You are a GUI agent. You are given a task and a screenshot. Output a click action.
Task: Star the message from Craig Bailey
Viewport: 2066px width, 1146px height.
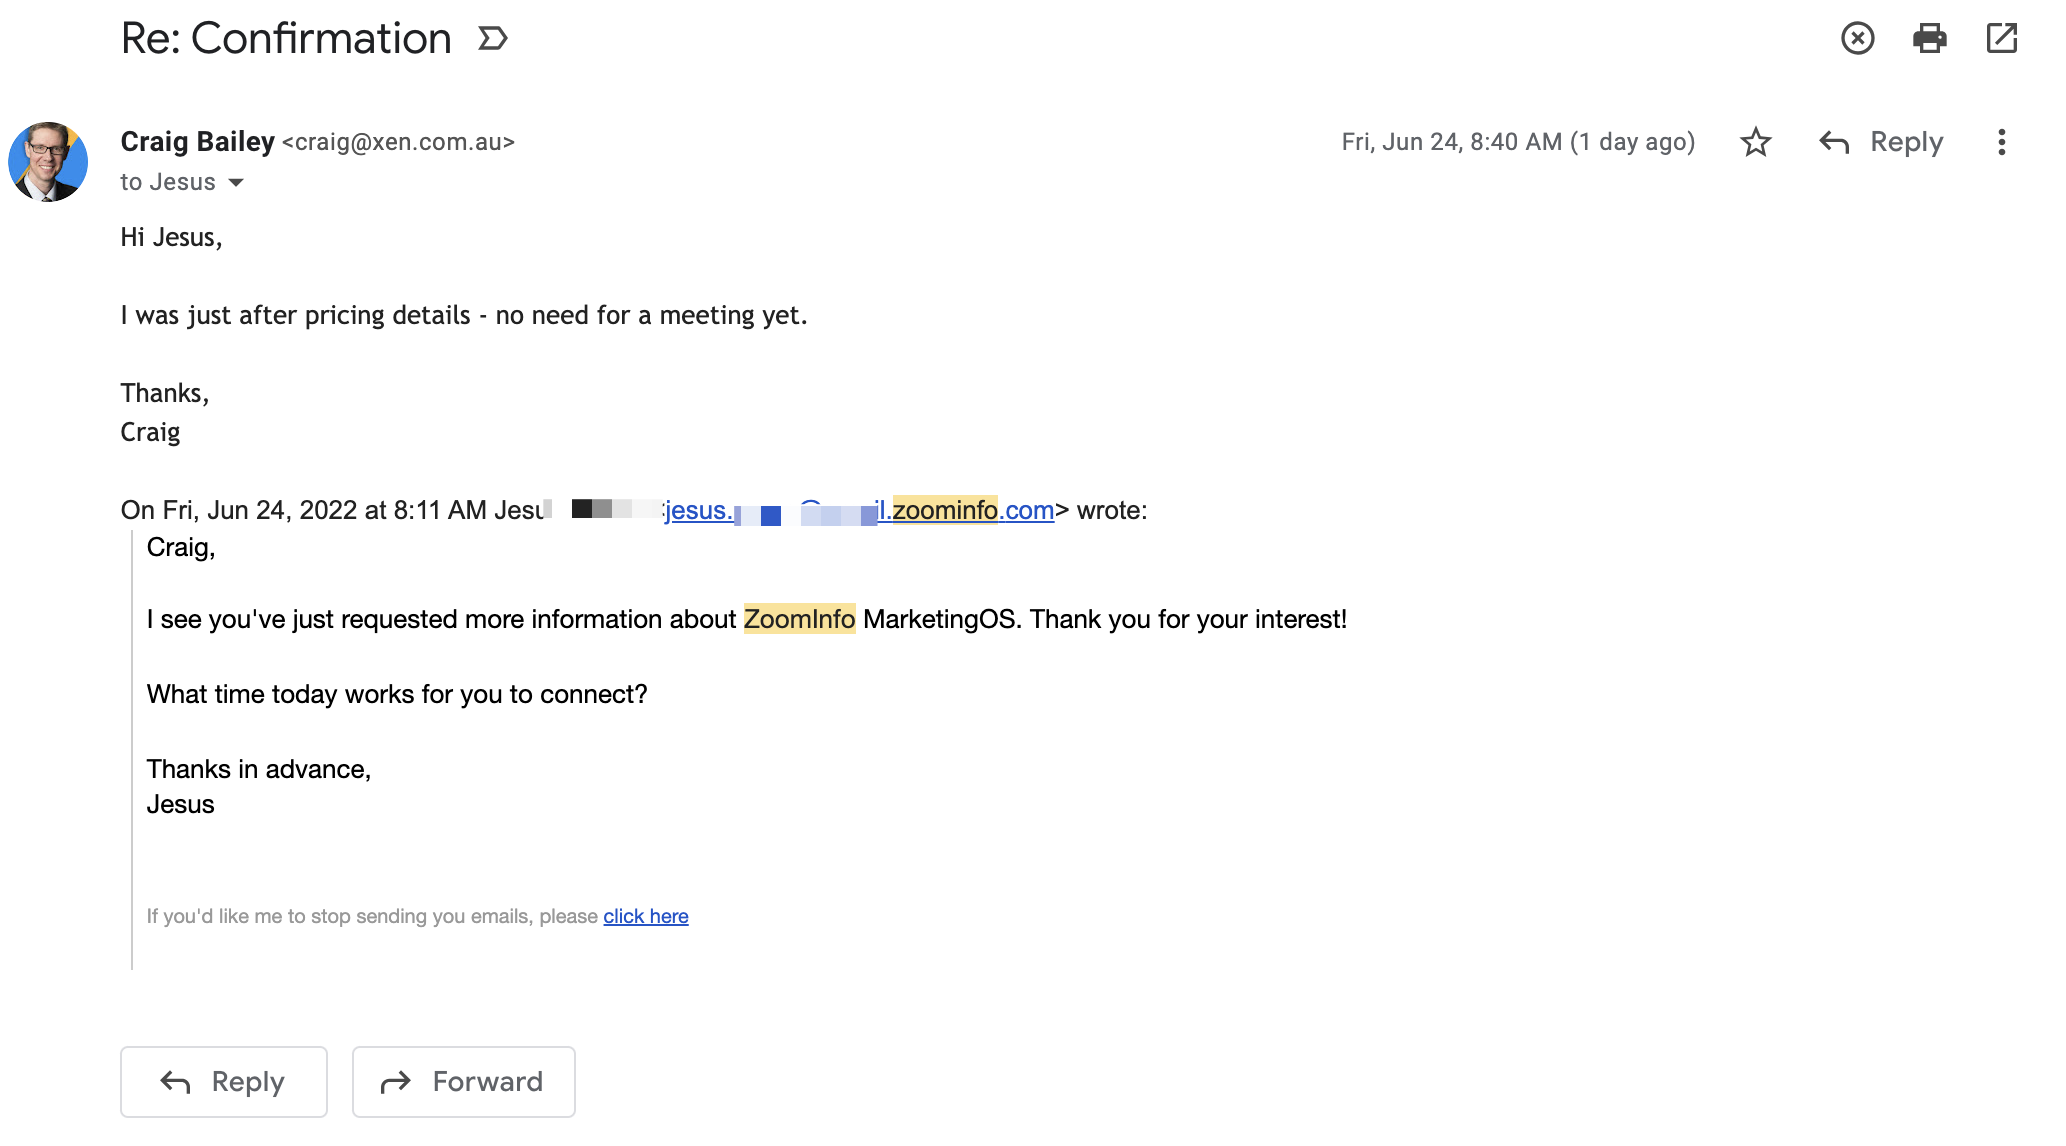point(1755,142)
